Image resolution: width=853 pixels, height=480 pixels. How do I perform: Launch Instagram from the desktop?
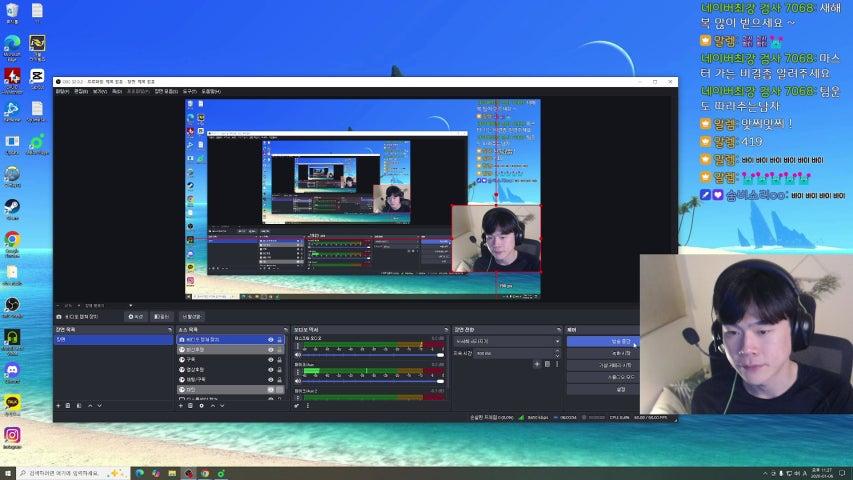point(12,435)
